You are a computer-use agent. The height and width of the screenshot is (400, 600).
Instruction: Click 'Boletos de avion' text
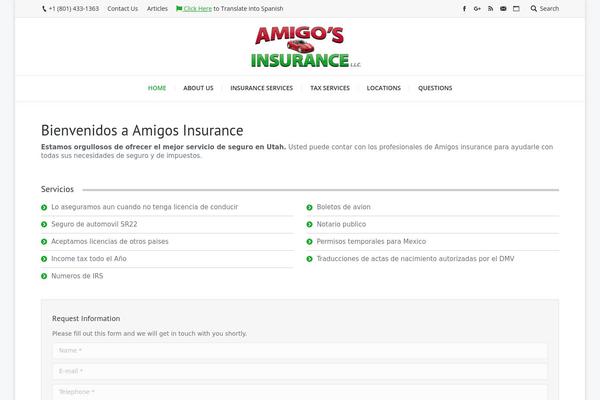coord(344,207)
